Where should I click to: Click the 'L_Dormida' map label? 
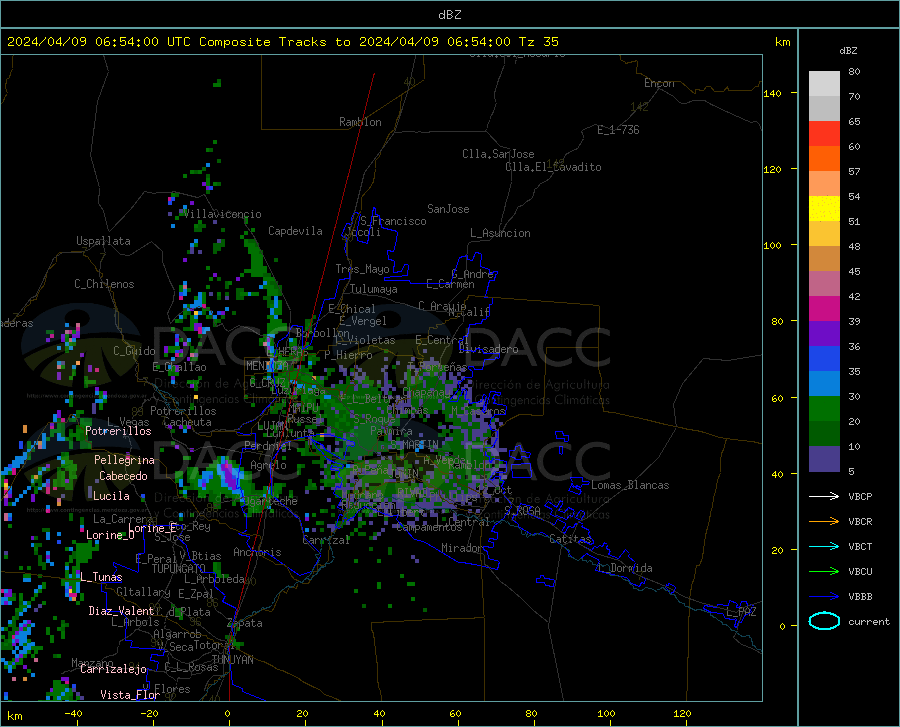[x=625, y=568]
